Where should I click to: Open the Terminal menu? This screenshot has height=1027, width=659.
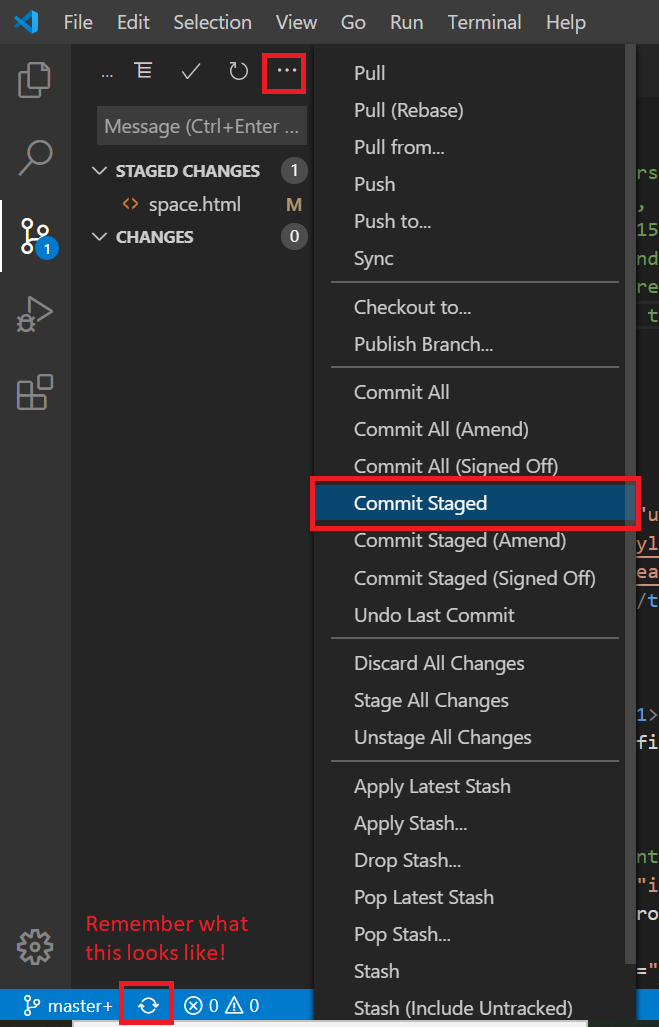click(x=485, y=22)
